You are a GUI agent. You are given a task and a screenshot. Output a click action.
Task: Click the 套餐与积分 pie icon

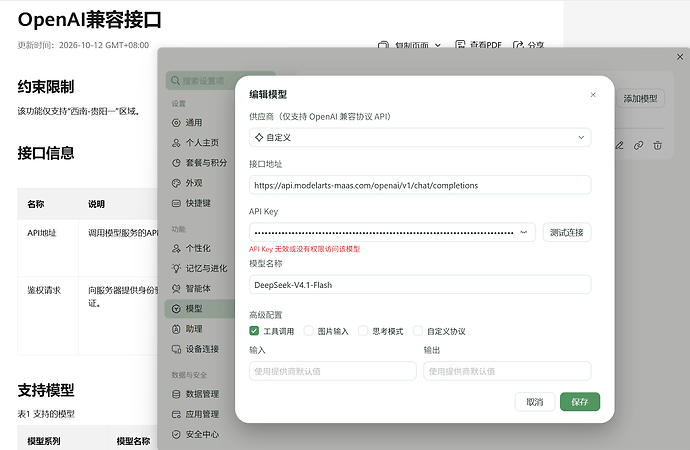pyautogui.click(x=176, y=163)
